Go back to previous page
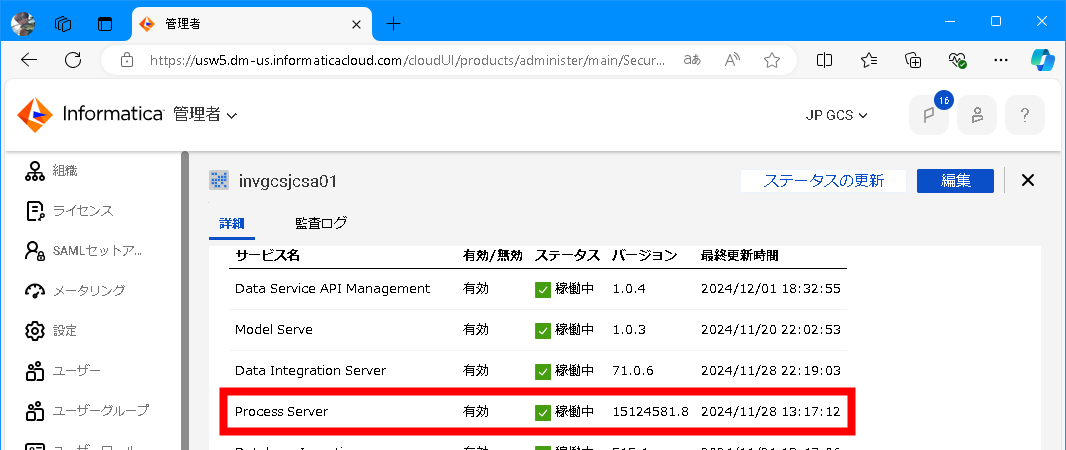This screenshot has width=1066, height=450. click(x=29, y=60)
